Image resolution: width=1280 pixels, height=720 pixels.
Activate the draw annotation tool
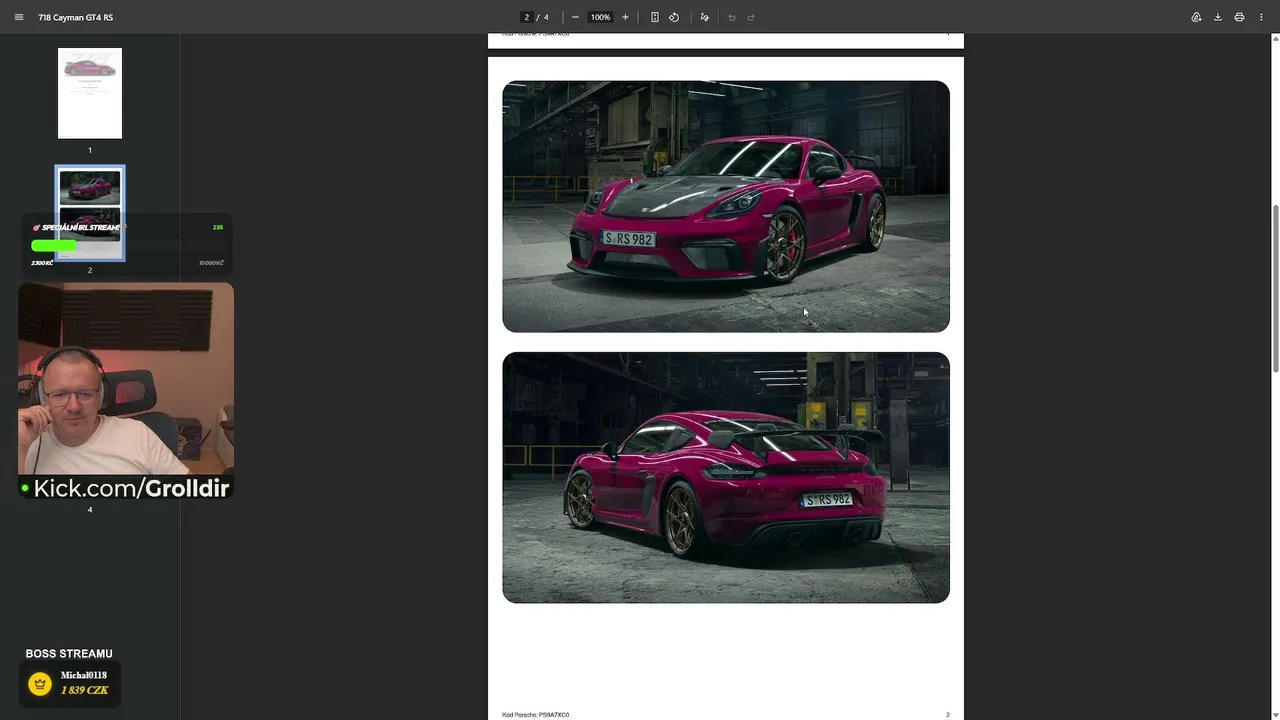705,17
